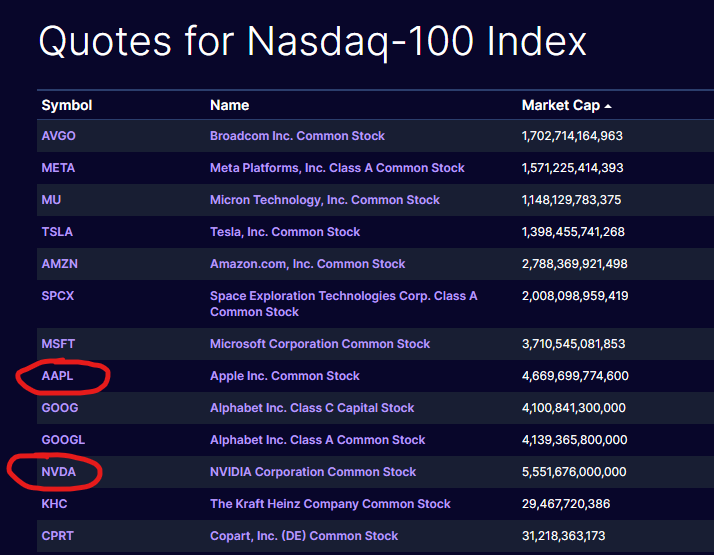
Task: Select Broadcom market cap 1,702,714,164,963
Action: [572, 136]
